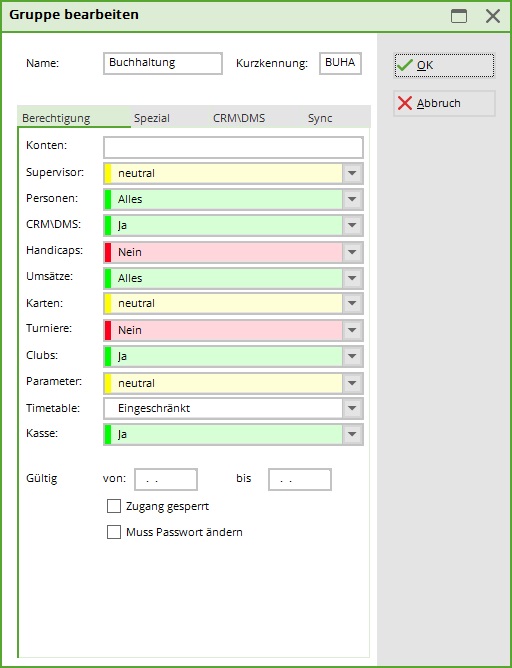Click the green checkmark on the OK button
The width and height of the screenshot is (512, 668).
click(404, 65)
